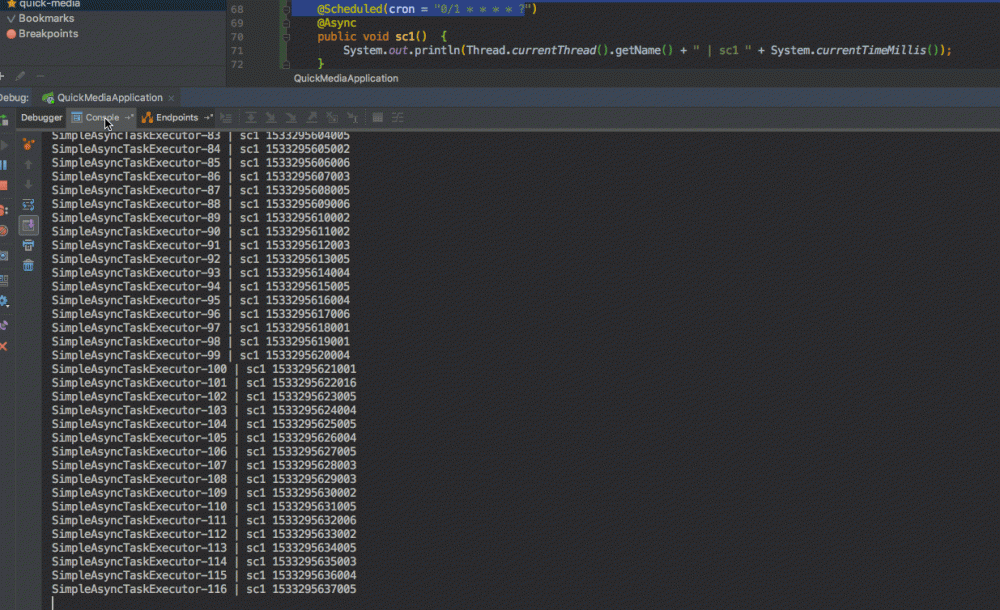This screenshot has height=610, width=1000.
Task: Toggle Soft-Wrap in console
Action: click(x=28, y=205)
